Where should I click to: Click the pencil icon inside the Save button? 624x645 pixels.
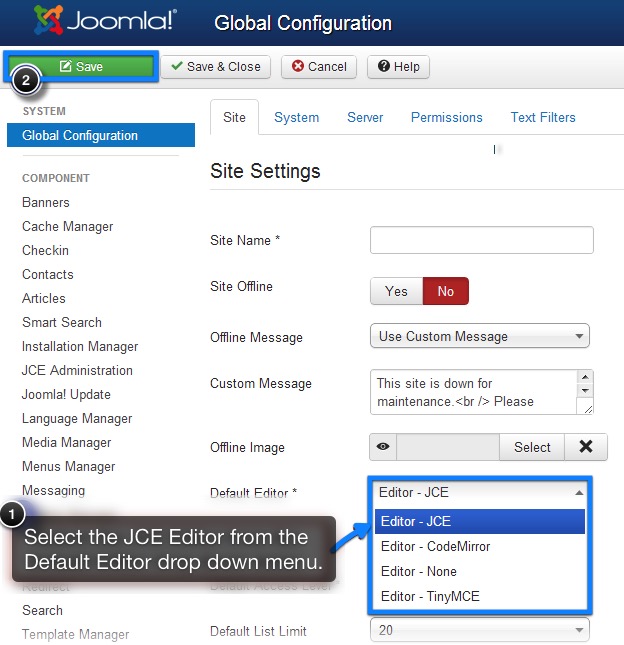tap(65, 66)
